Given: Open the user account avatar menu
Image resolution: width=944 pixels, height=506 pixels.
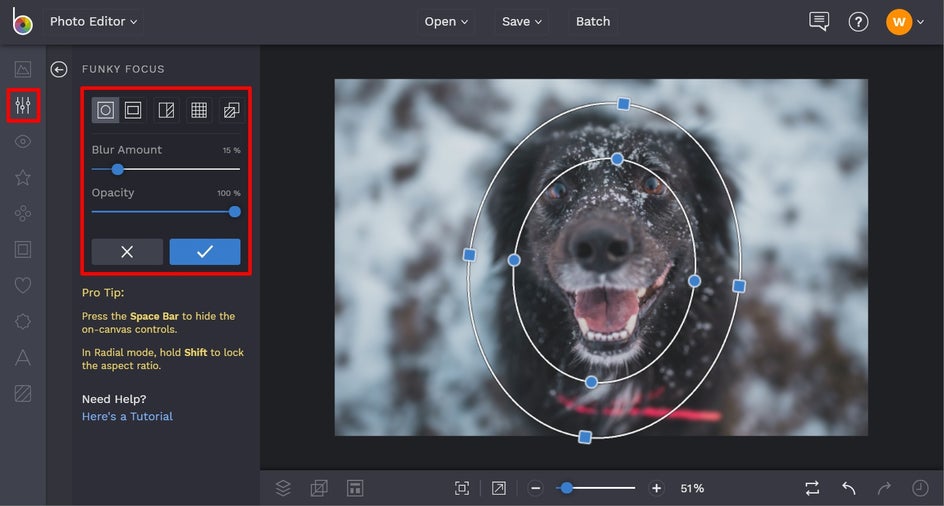Looking at the screenshot, I should [905, 22].
